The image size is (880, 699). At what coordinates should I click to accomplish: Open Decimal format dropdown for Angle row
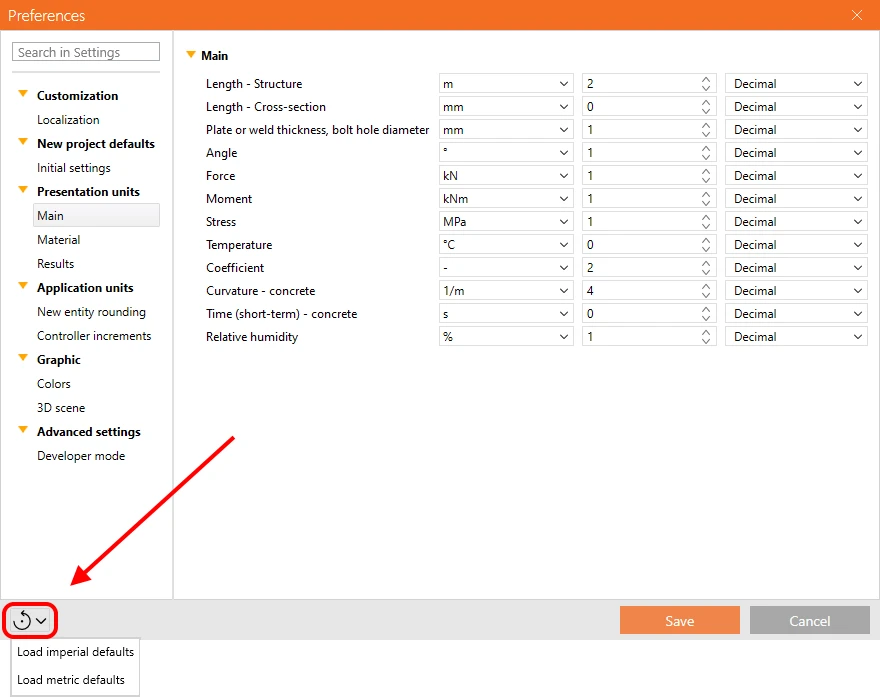[x=796, y=153]
